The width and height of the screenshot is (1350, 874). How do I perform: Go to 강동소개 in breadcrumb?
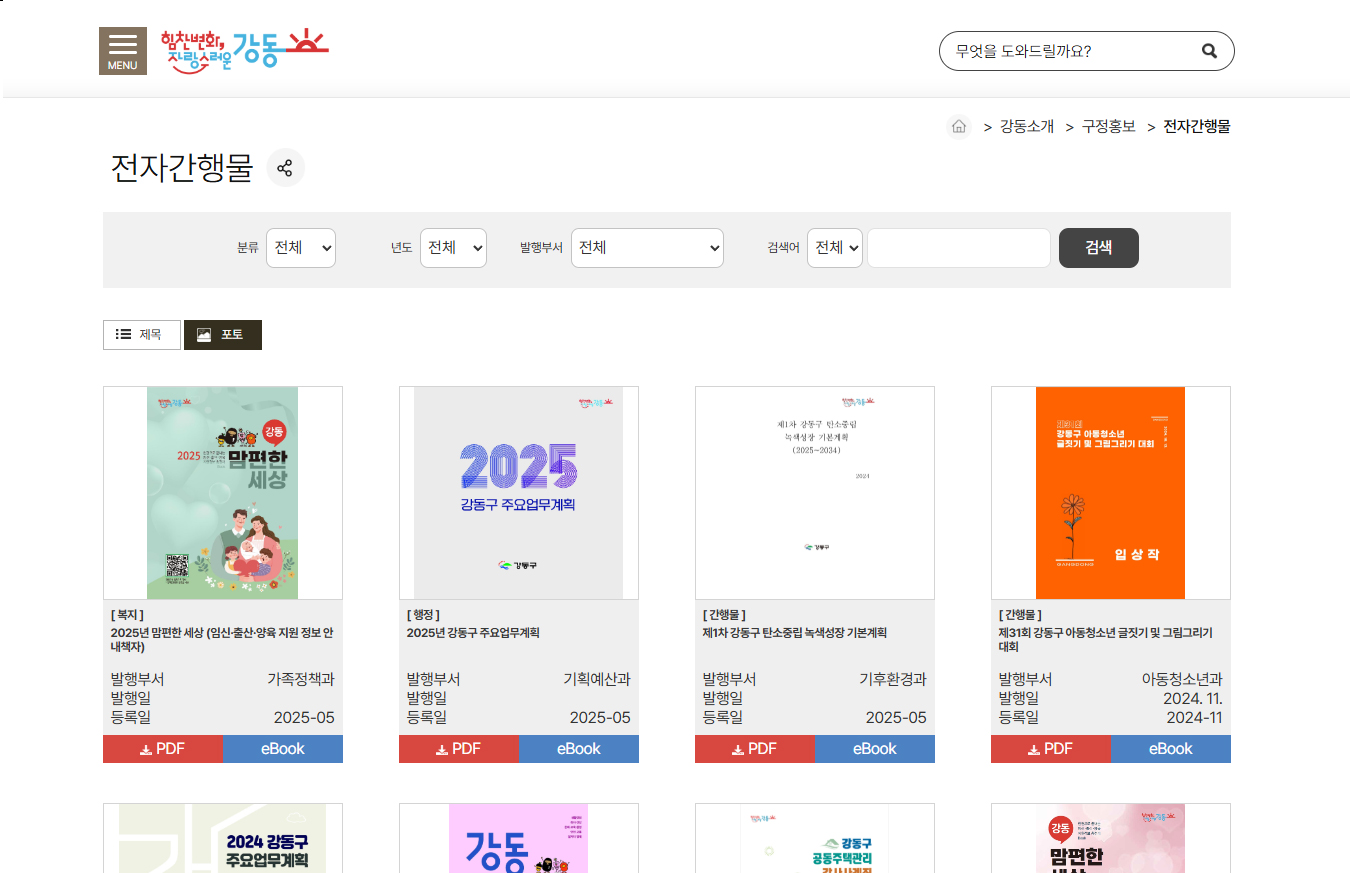point(1026,127)
